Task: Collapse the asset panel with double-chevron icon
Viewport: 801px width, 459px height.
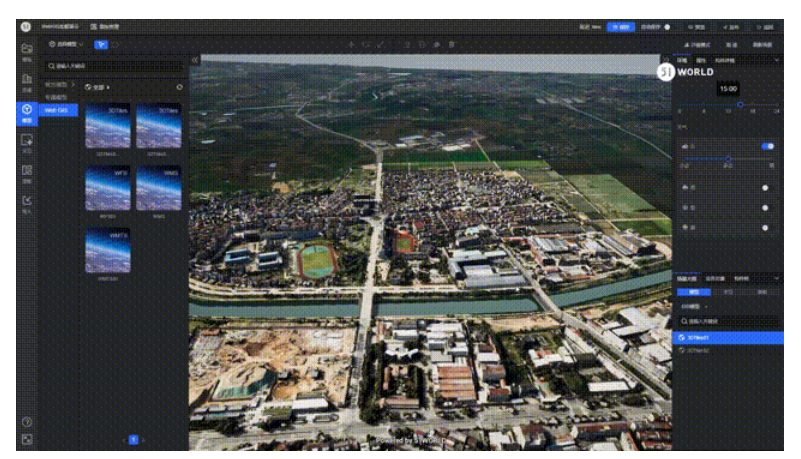Action: point(194,61)
